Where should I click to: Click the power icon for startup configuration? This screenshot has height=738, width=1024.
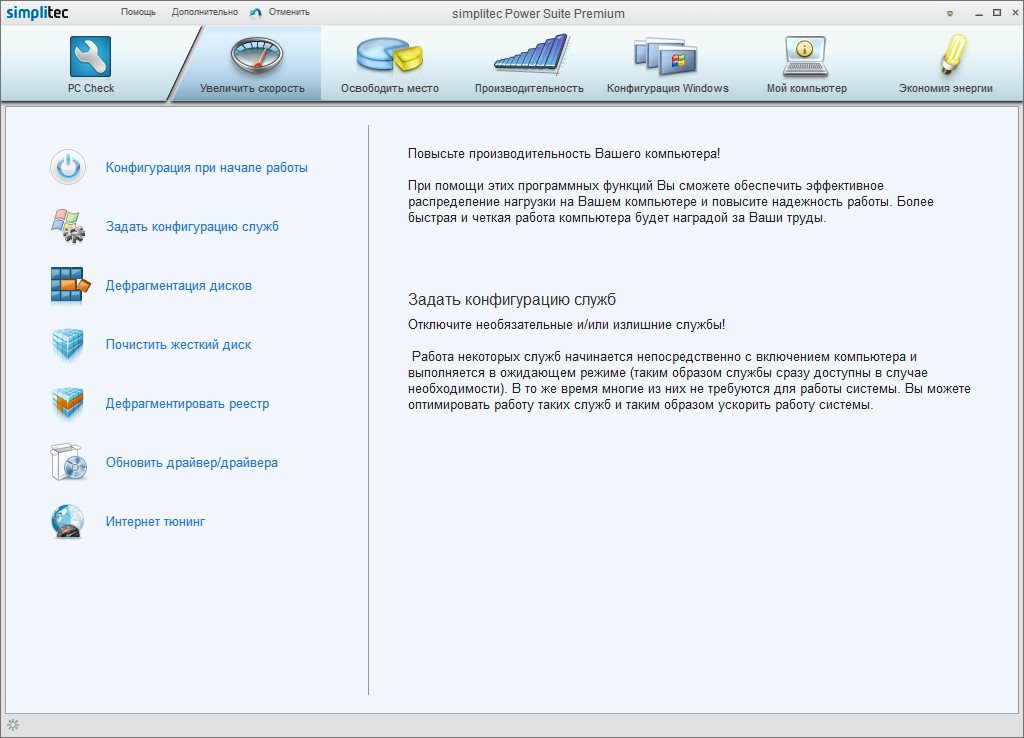coord(68,167)
